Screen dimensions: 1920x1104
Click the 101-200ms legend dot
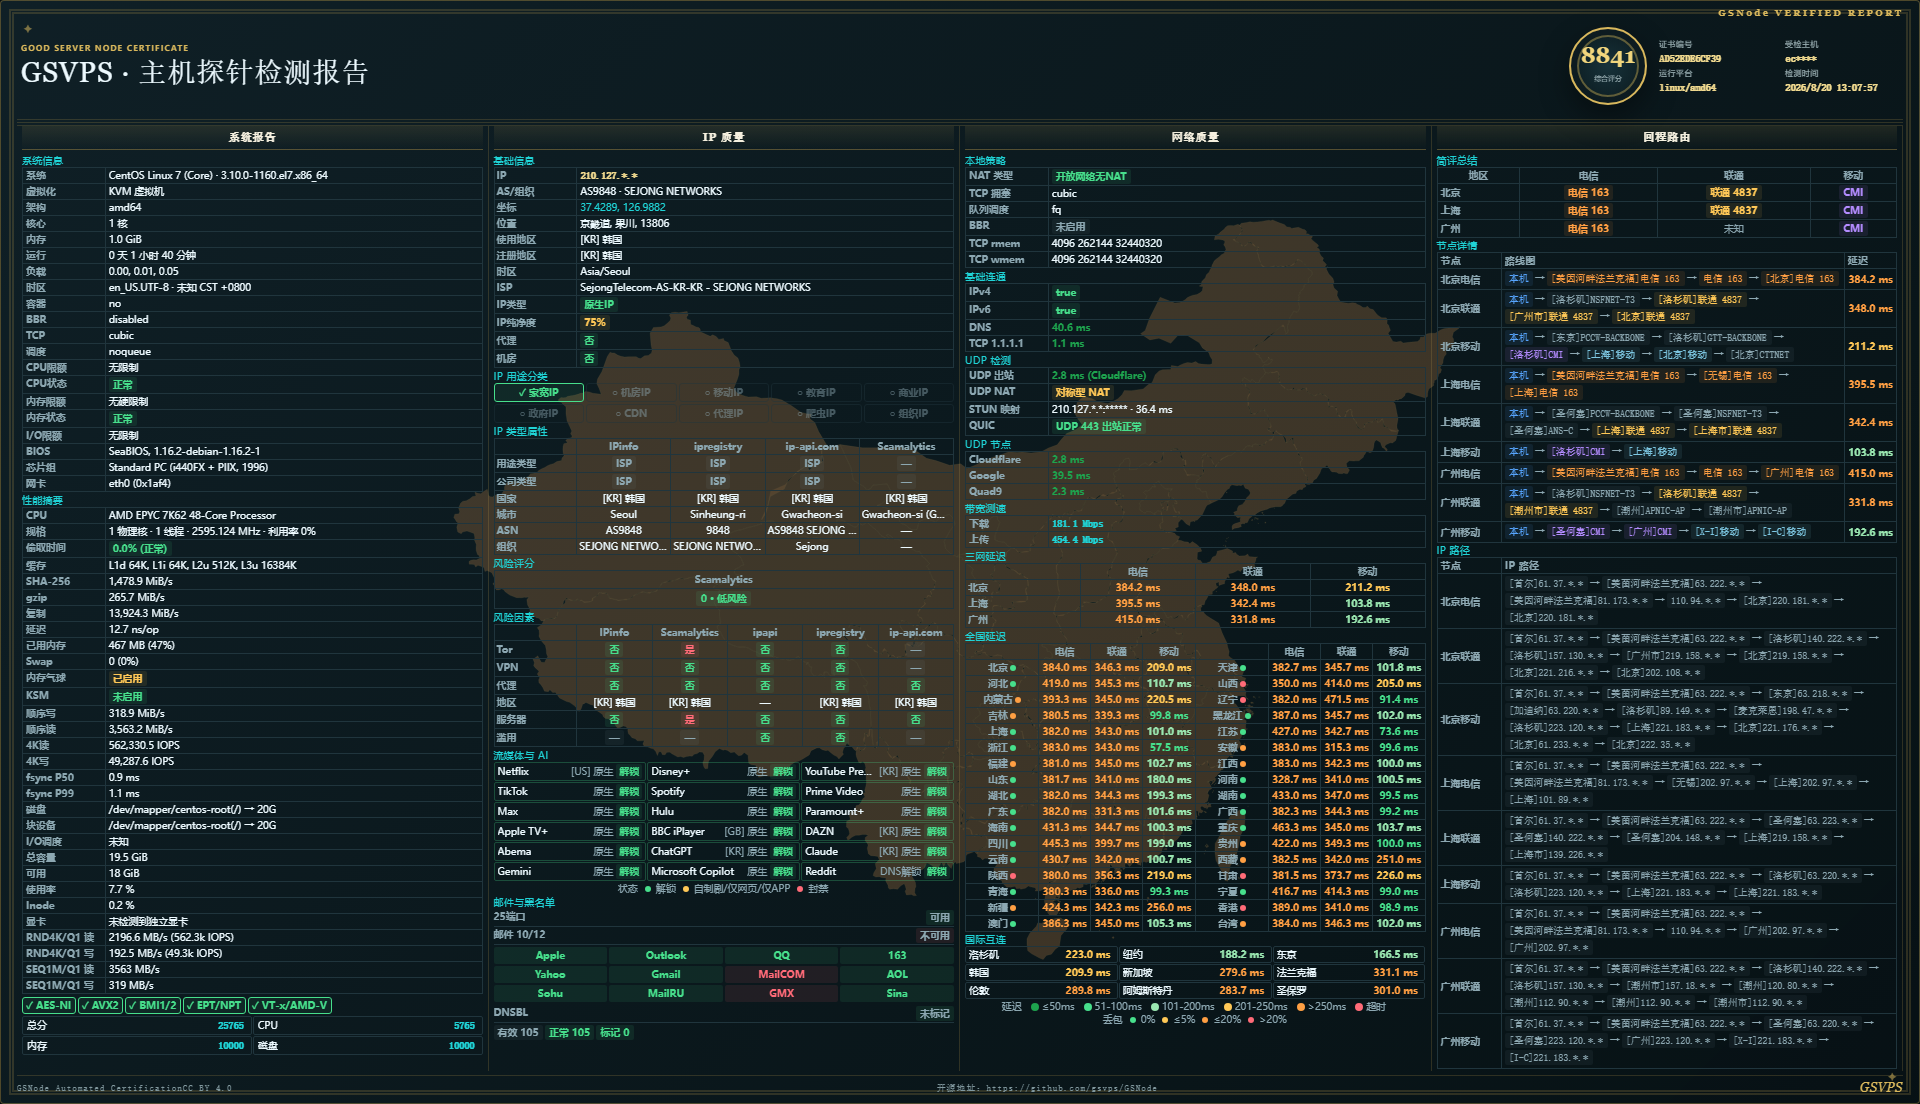1154,1007
